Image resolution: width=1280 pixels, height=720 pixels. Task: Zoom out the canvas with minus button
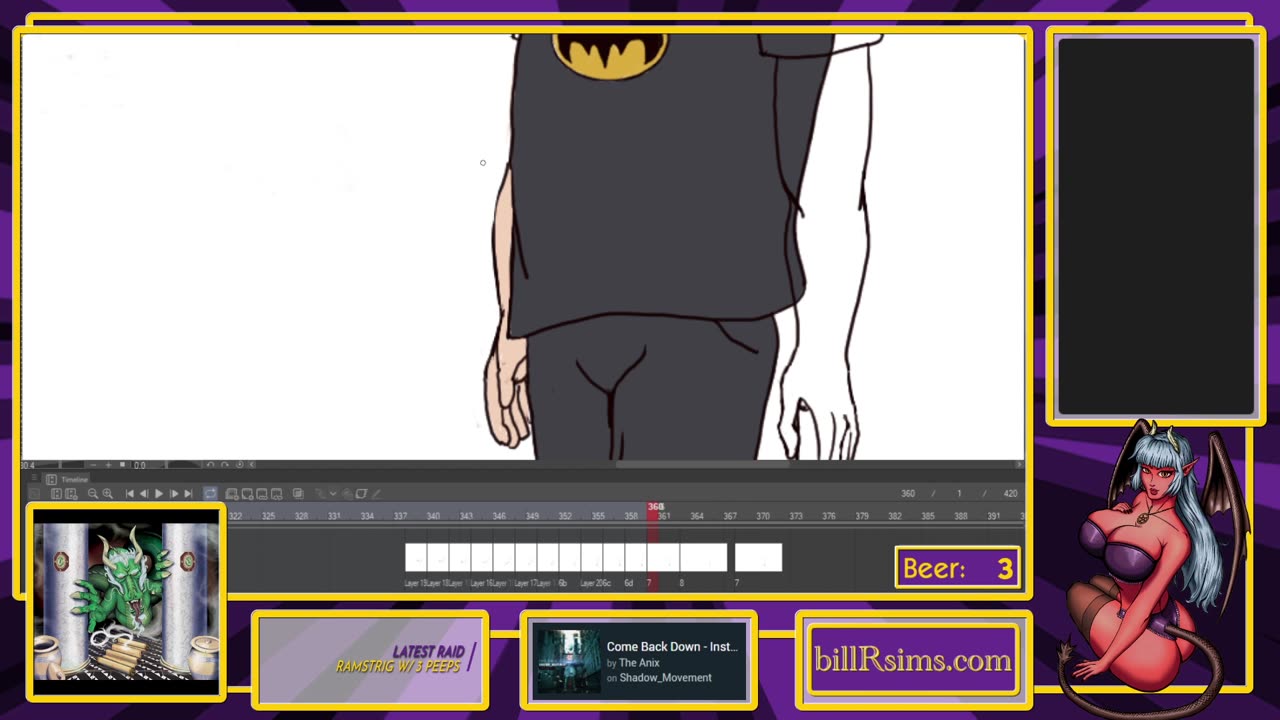pos(94,465)
